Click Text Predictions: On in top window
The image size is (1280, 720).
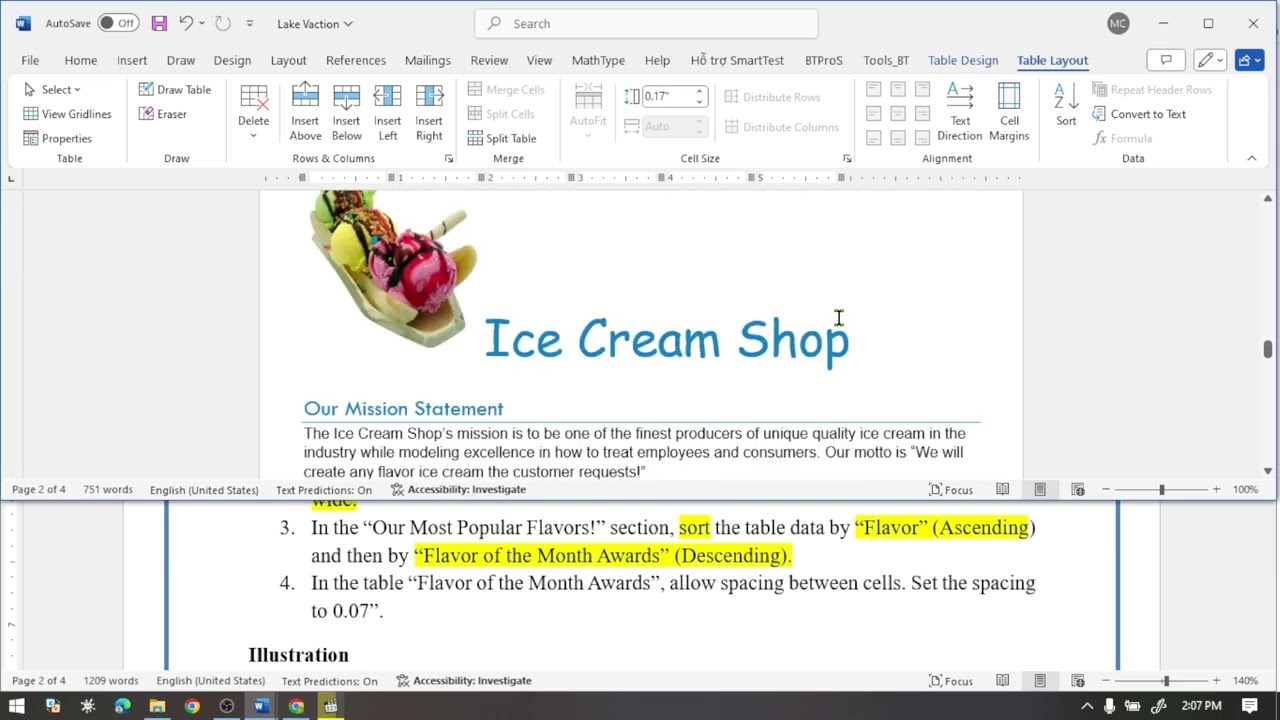pos(323,489)
